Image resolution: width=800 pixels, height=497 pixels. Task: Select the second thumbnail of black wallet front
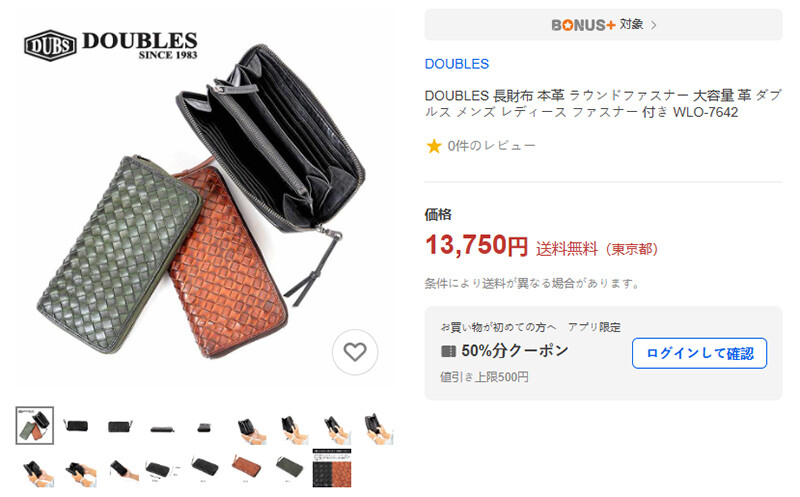(x=76, y=425)
